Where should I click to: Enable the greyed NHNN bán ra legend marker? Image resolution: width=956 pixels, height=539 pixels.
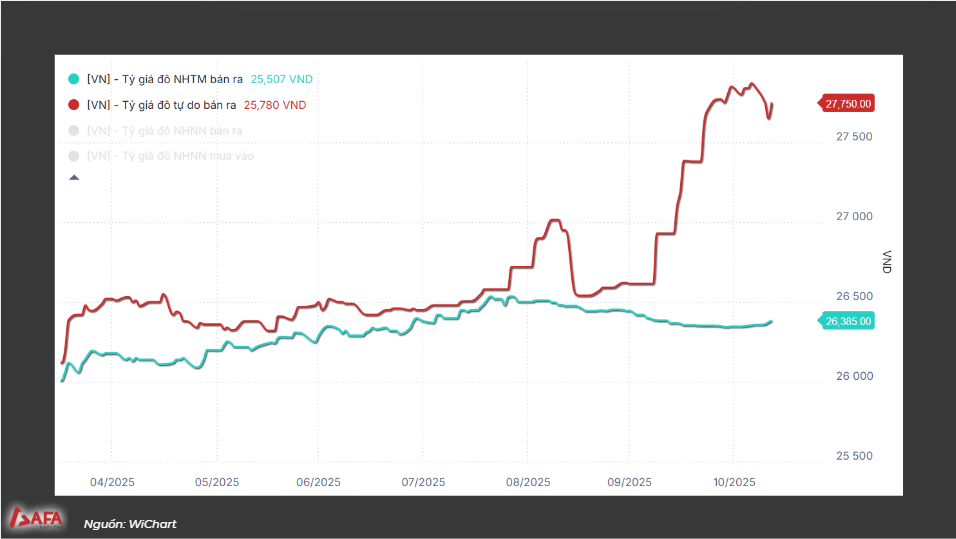click(x=73, y=131)
